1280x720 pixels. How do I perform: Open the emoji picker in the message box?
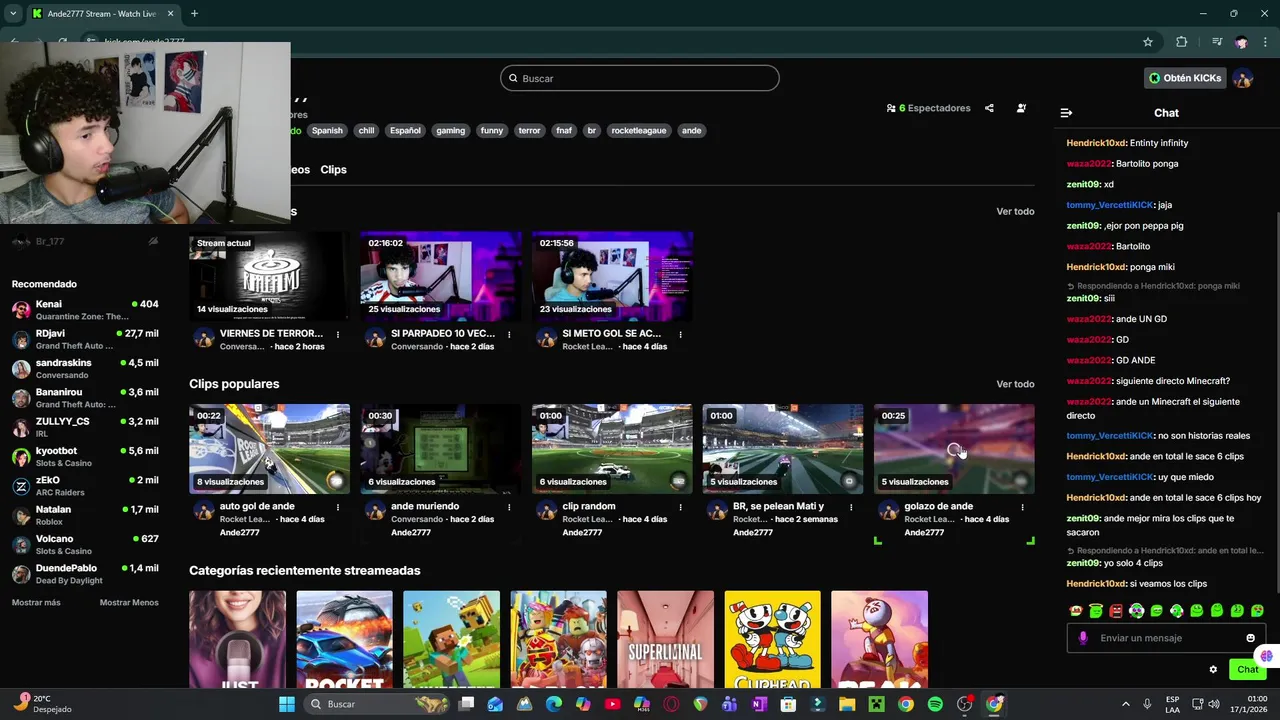click(1250, 638)
